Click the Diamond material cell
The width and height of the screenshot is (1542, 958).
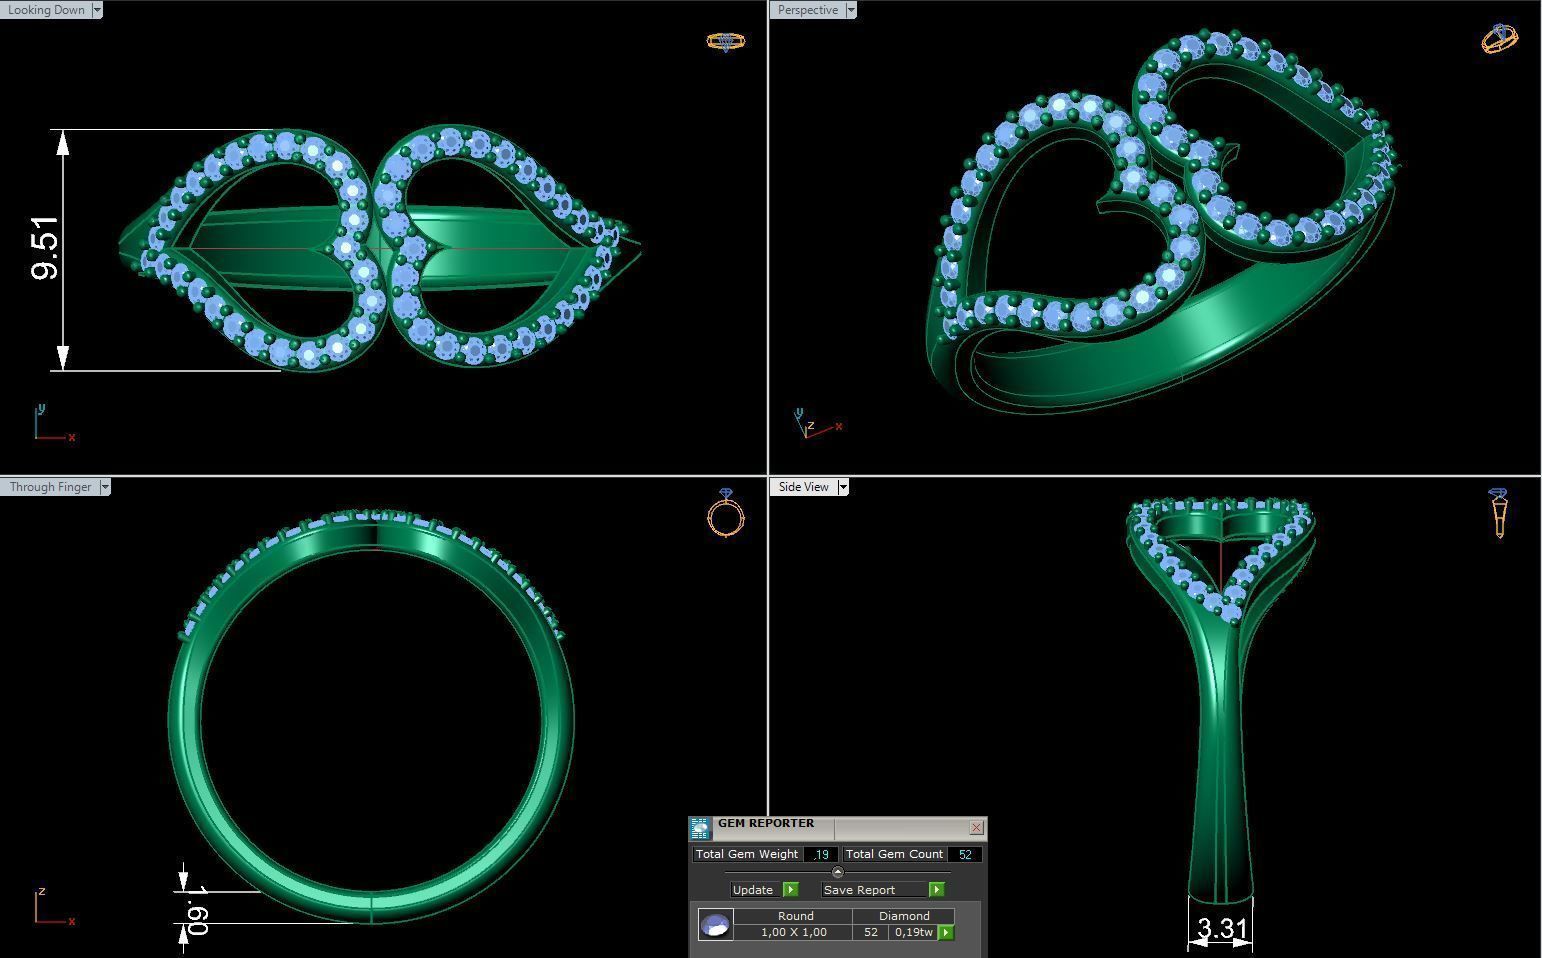tap(904, 916)
